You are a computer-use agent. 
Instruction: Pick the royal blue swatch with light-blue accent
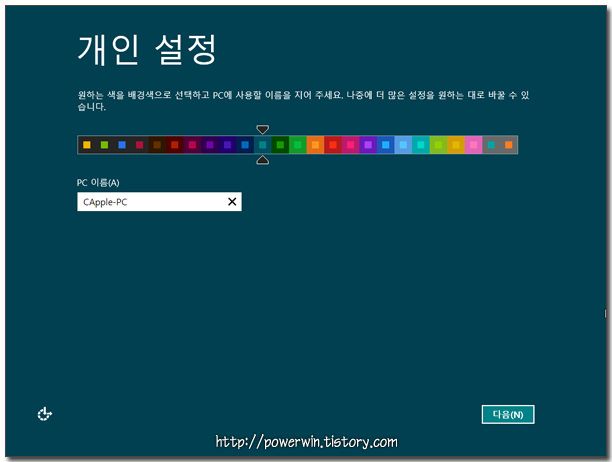pos(386,145)
